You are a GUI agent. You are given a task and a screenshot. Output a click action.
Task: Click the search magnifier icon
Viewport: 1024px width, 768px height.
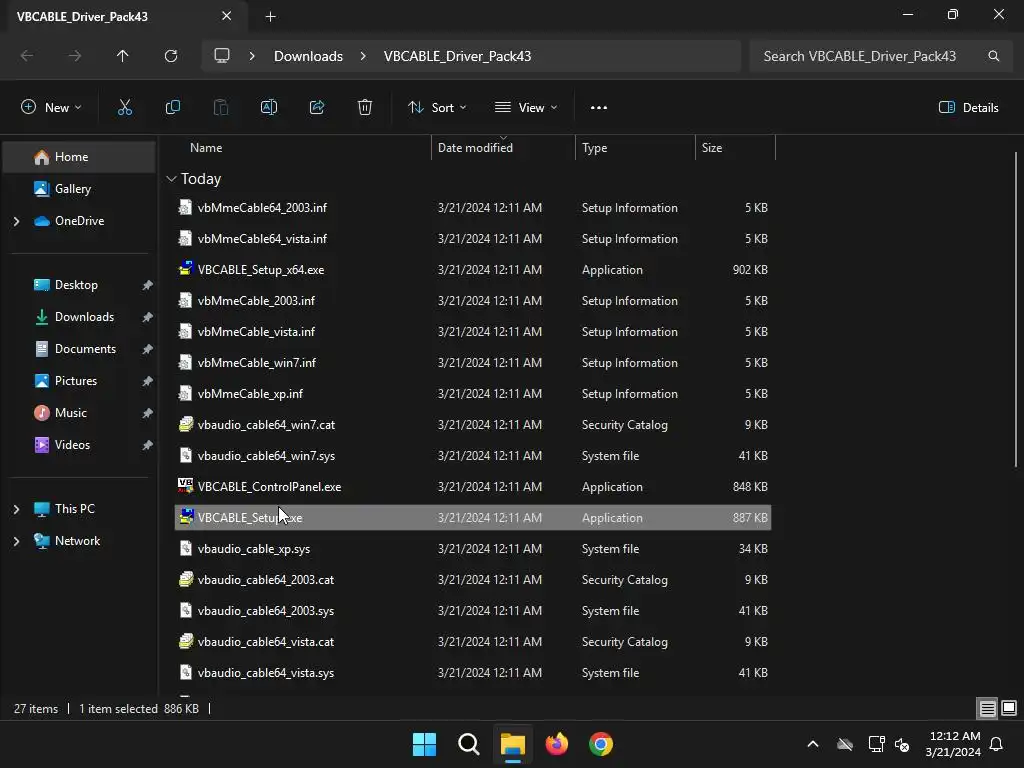(x=993, y=56)
